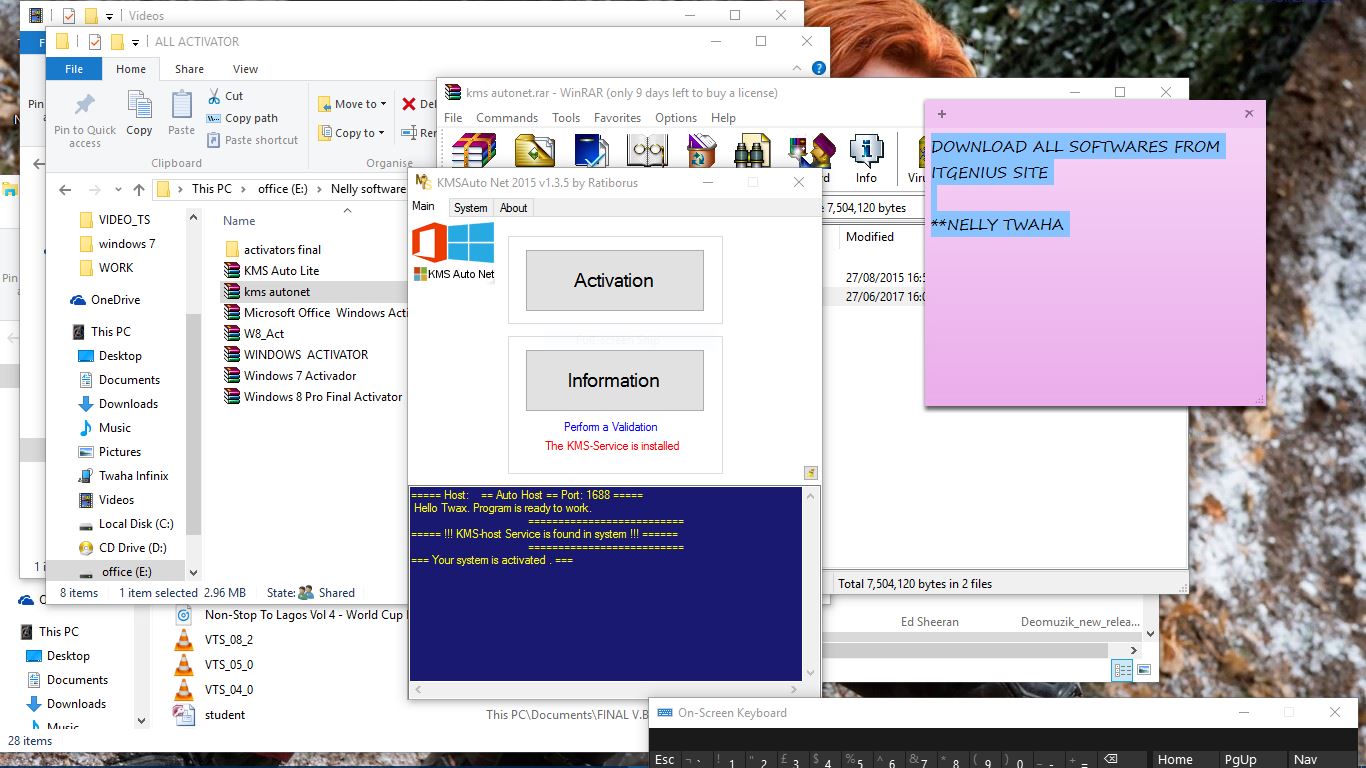Launch the WinRAR Wizard icon
This screenshot has width=1366, height=768.
(810, 150)
